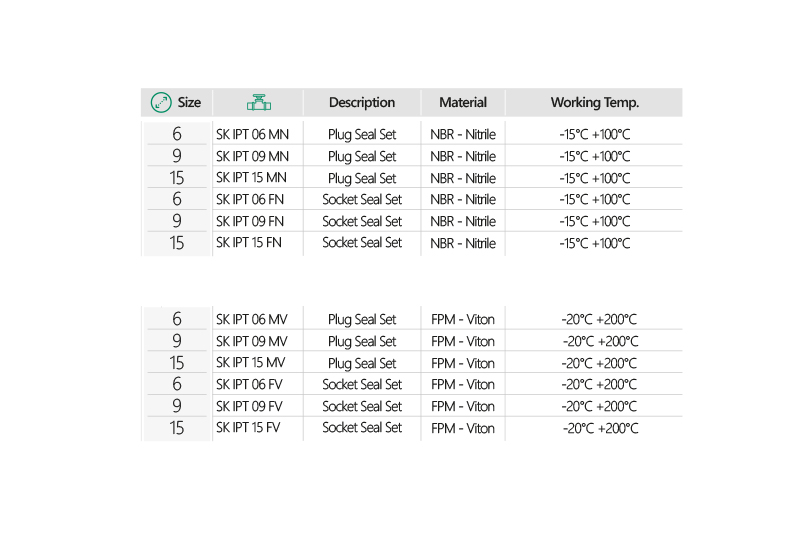Choose the SK IPT 15 MN code
Image resolution: width=800 pixels, height=534 pixels.
tap(252, 178)
